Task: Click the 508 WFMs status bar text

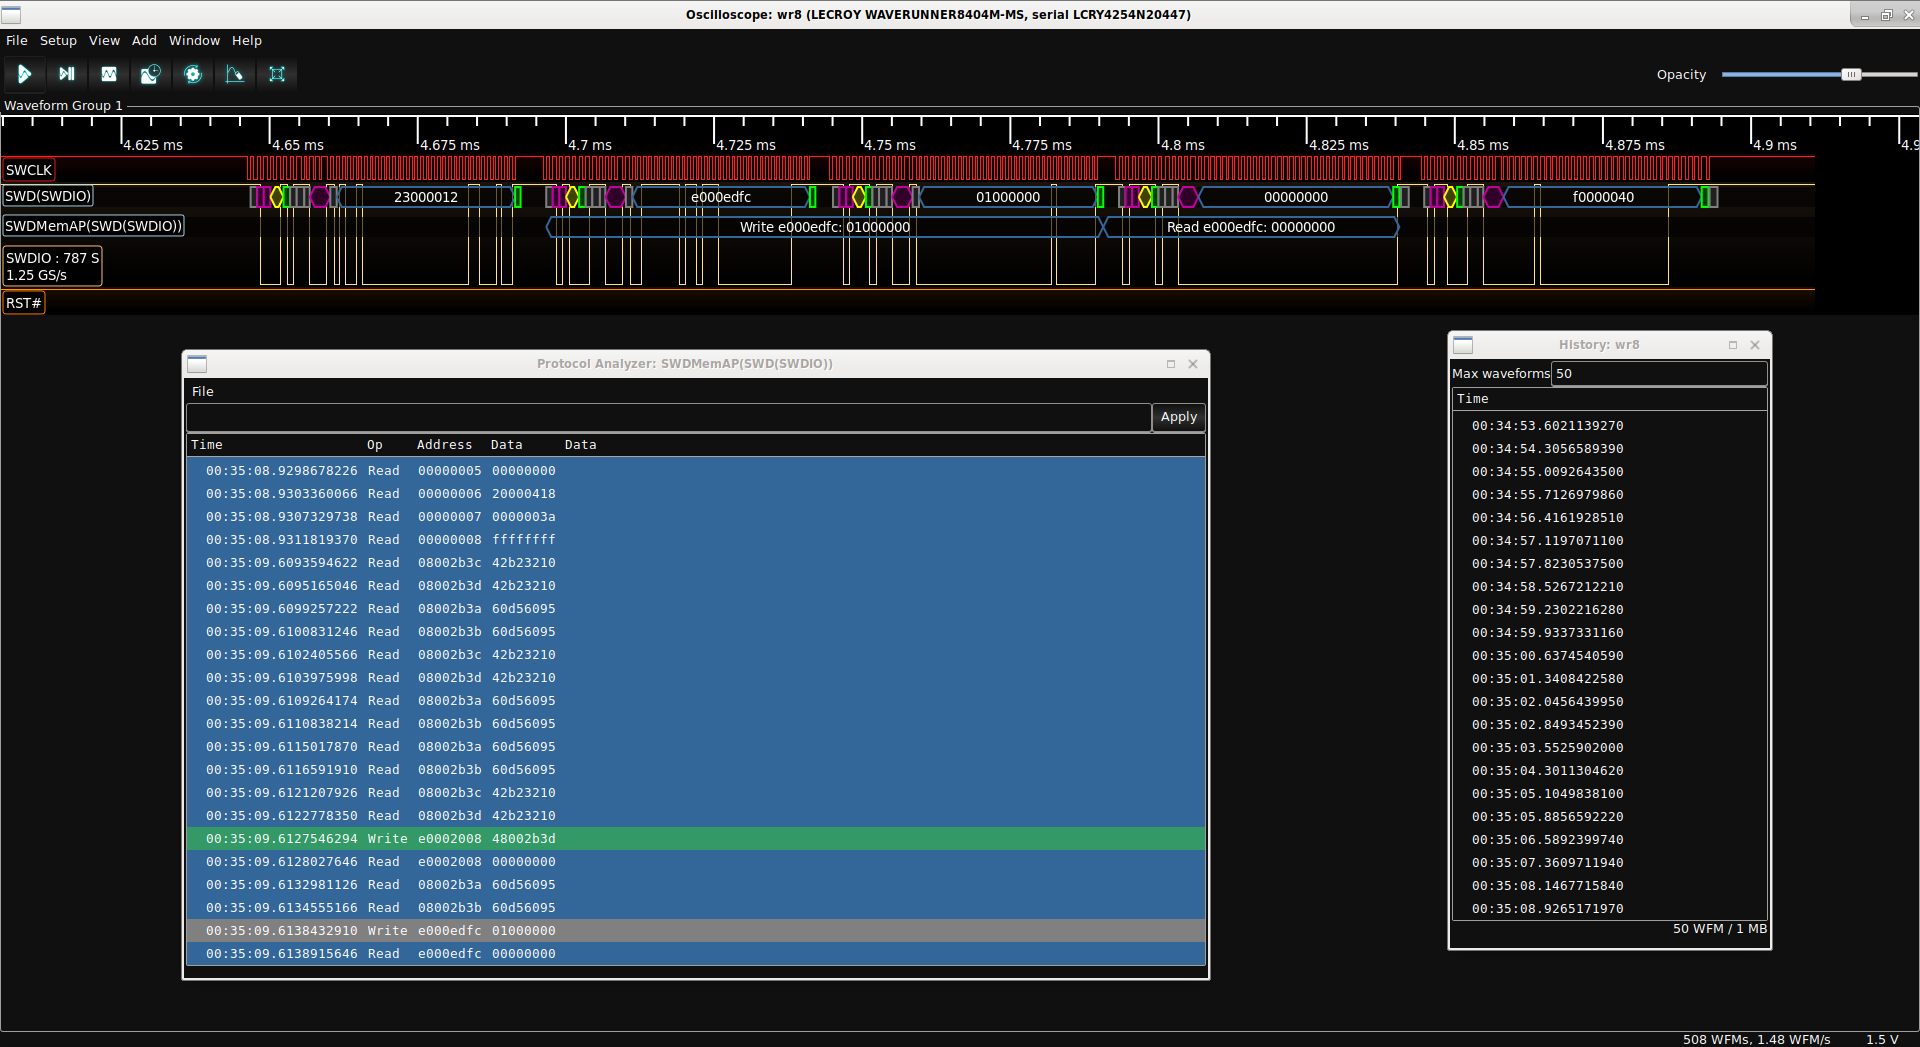Action: 1756,1039
